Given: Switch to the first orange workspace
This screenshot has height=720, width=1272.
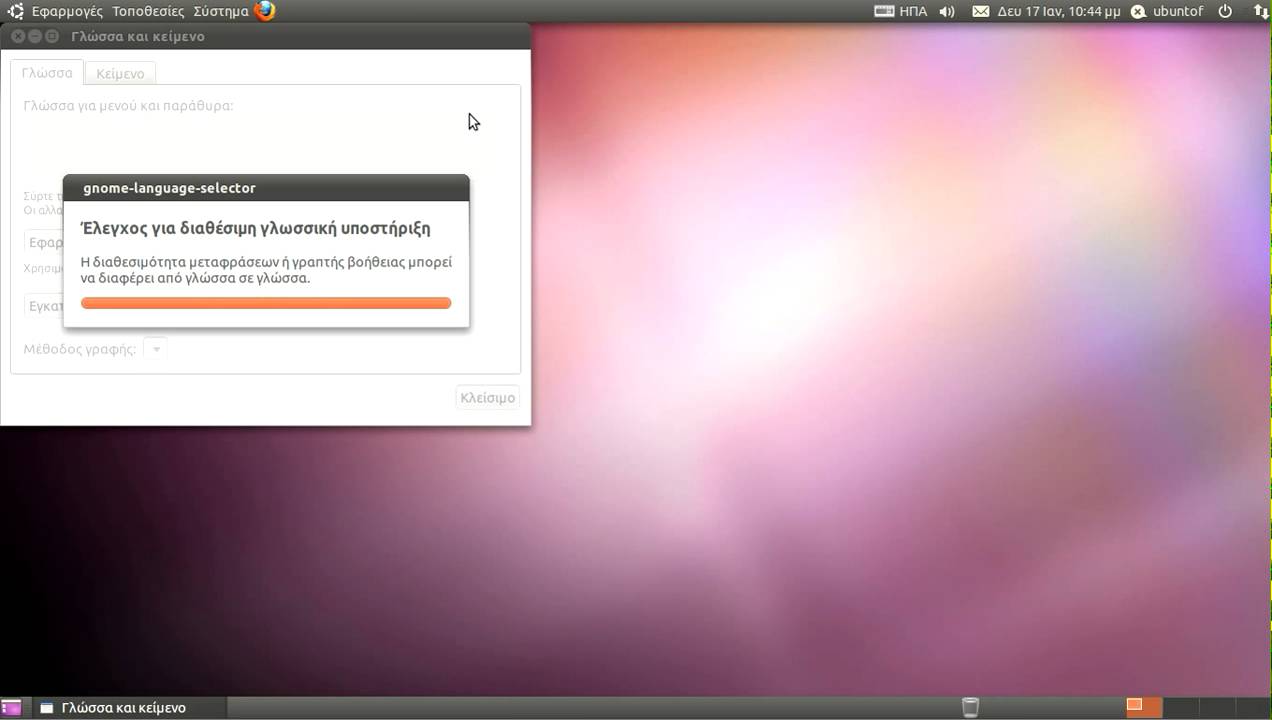Looking at the screenshot, I should [1144, 708].
